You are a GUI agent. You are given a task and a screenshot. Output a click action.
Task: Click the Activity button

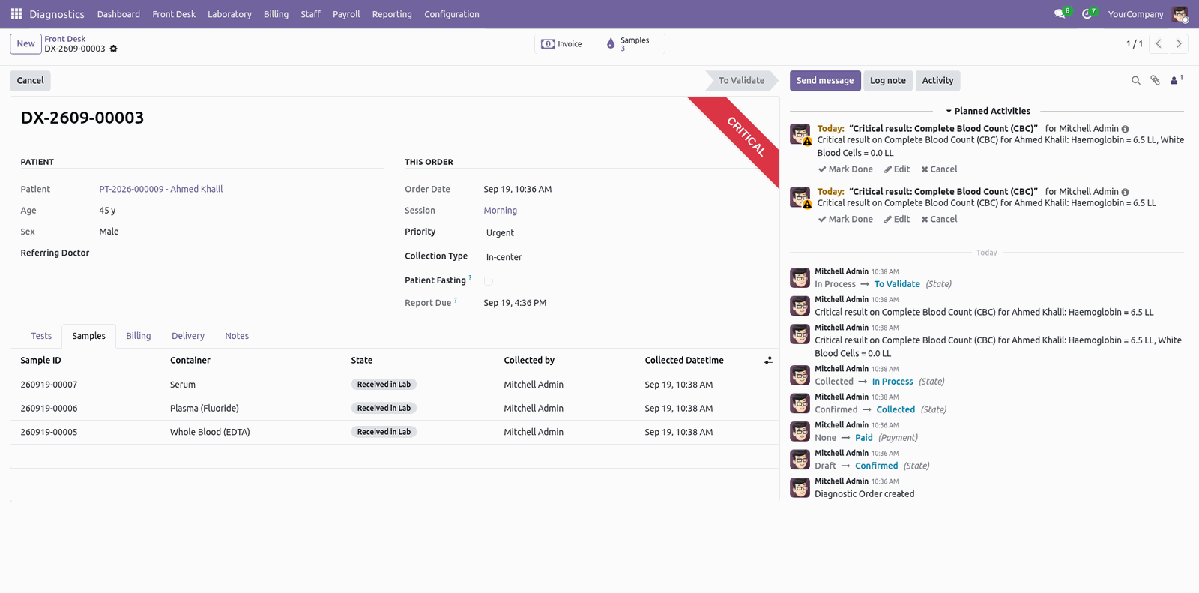click(937, 80)
